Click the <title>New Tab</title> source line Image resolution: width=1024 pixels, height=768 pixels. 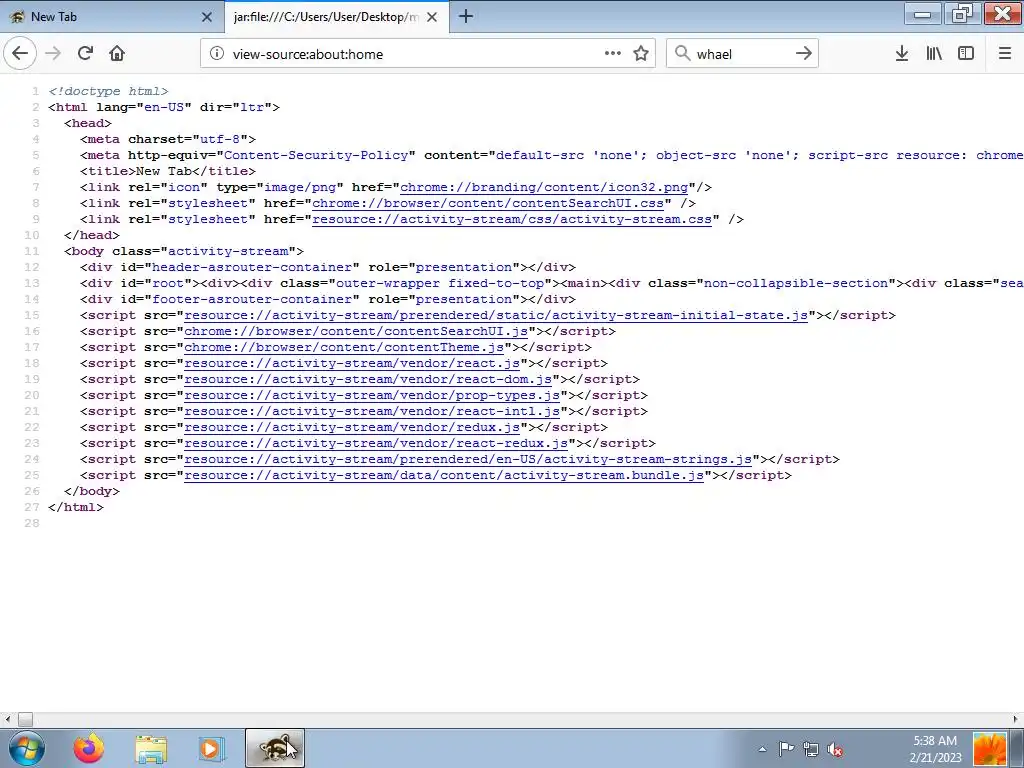tap(168, 171)
